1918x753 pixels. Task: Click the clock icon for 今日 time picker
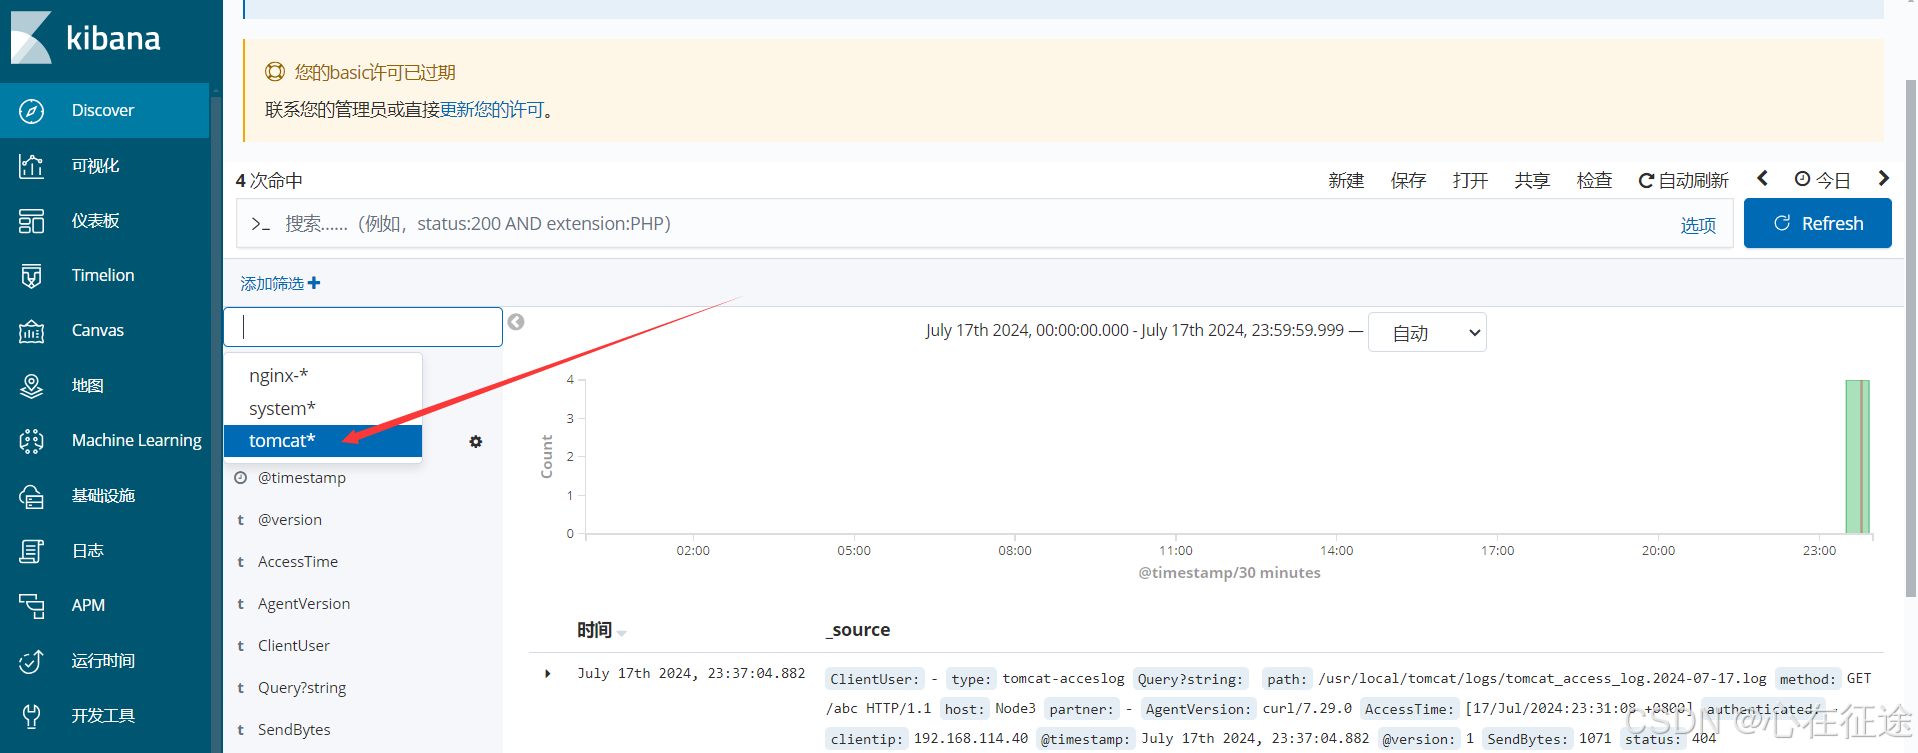(1802, 179)
